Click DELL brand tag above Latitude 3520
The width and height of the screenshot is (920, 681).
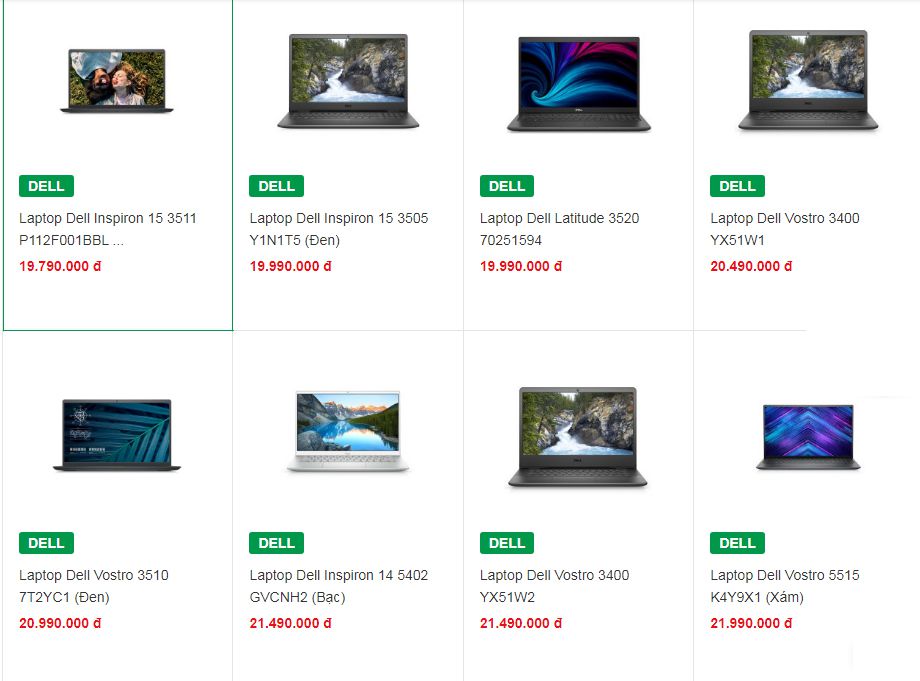(x=507, y=186)
